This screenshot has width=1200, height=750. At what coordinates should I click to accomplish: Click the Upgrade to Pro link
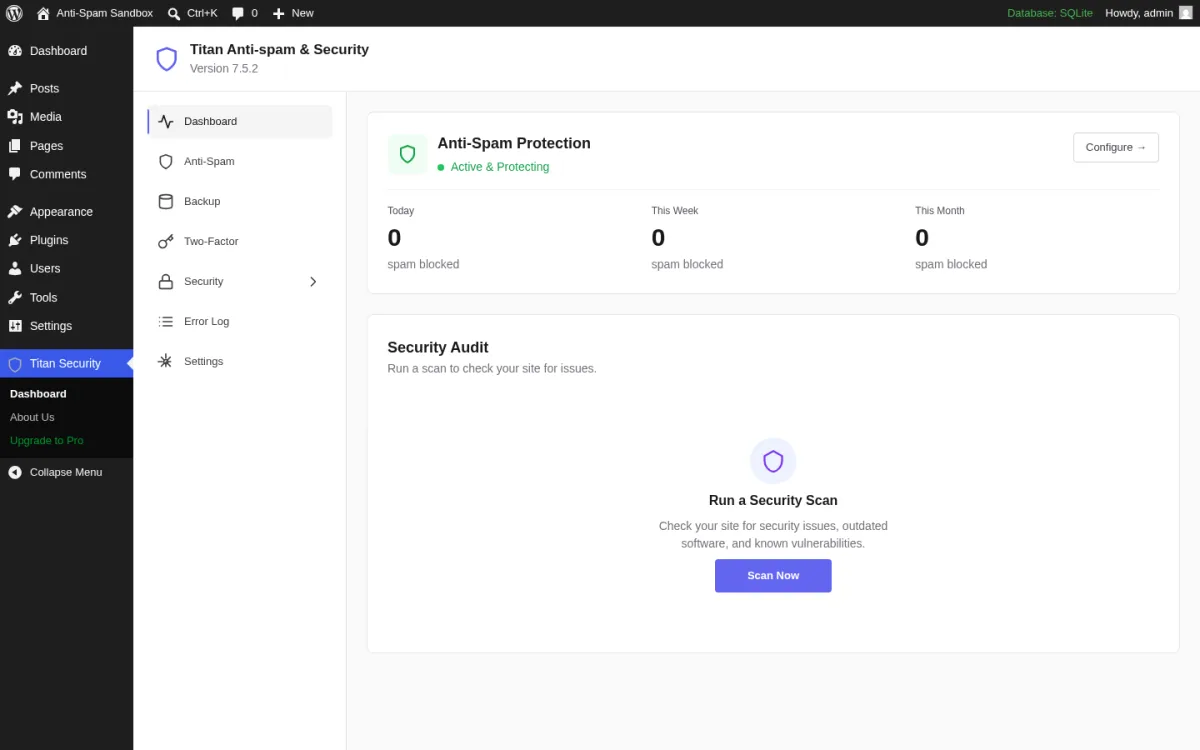pyautogui.click(x=47, y=440)
